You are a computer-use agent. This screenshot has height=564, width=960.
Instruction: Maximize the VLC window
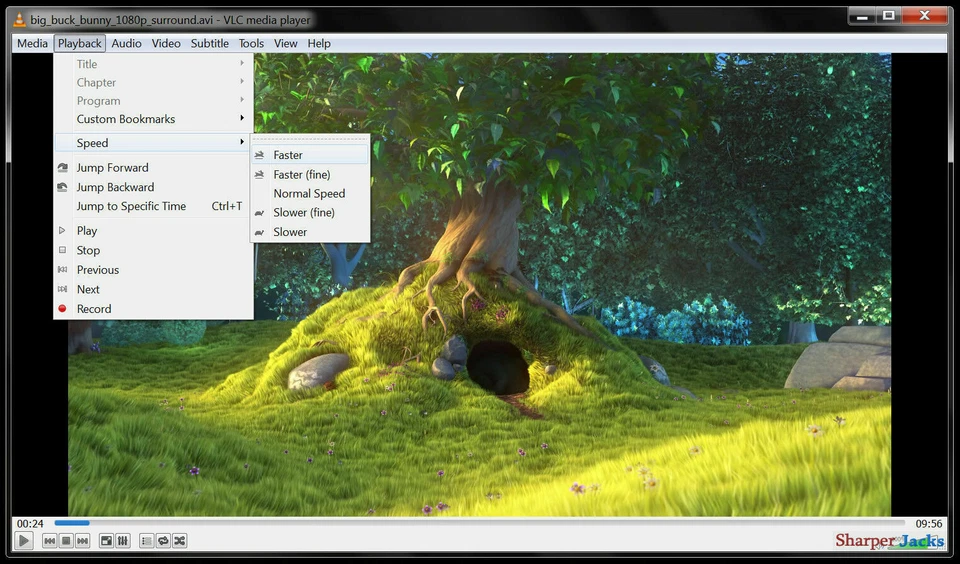click(x=888, y=16)
